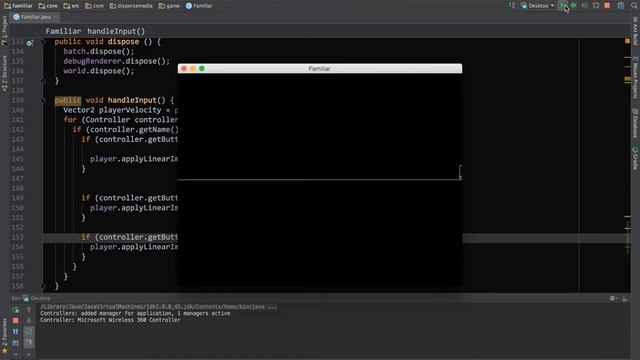640x360 pixels.
Task: Click the Search Everywhere magnifier icon
Action: pyautogui.click(x=634, y=6)
